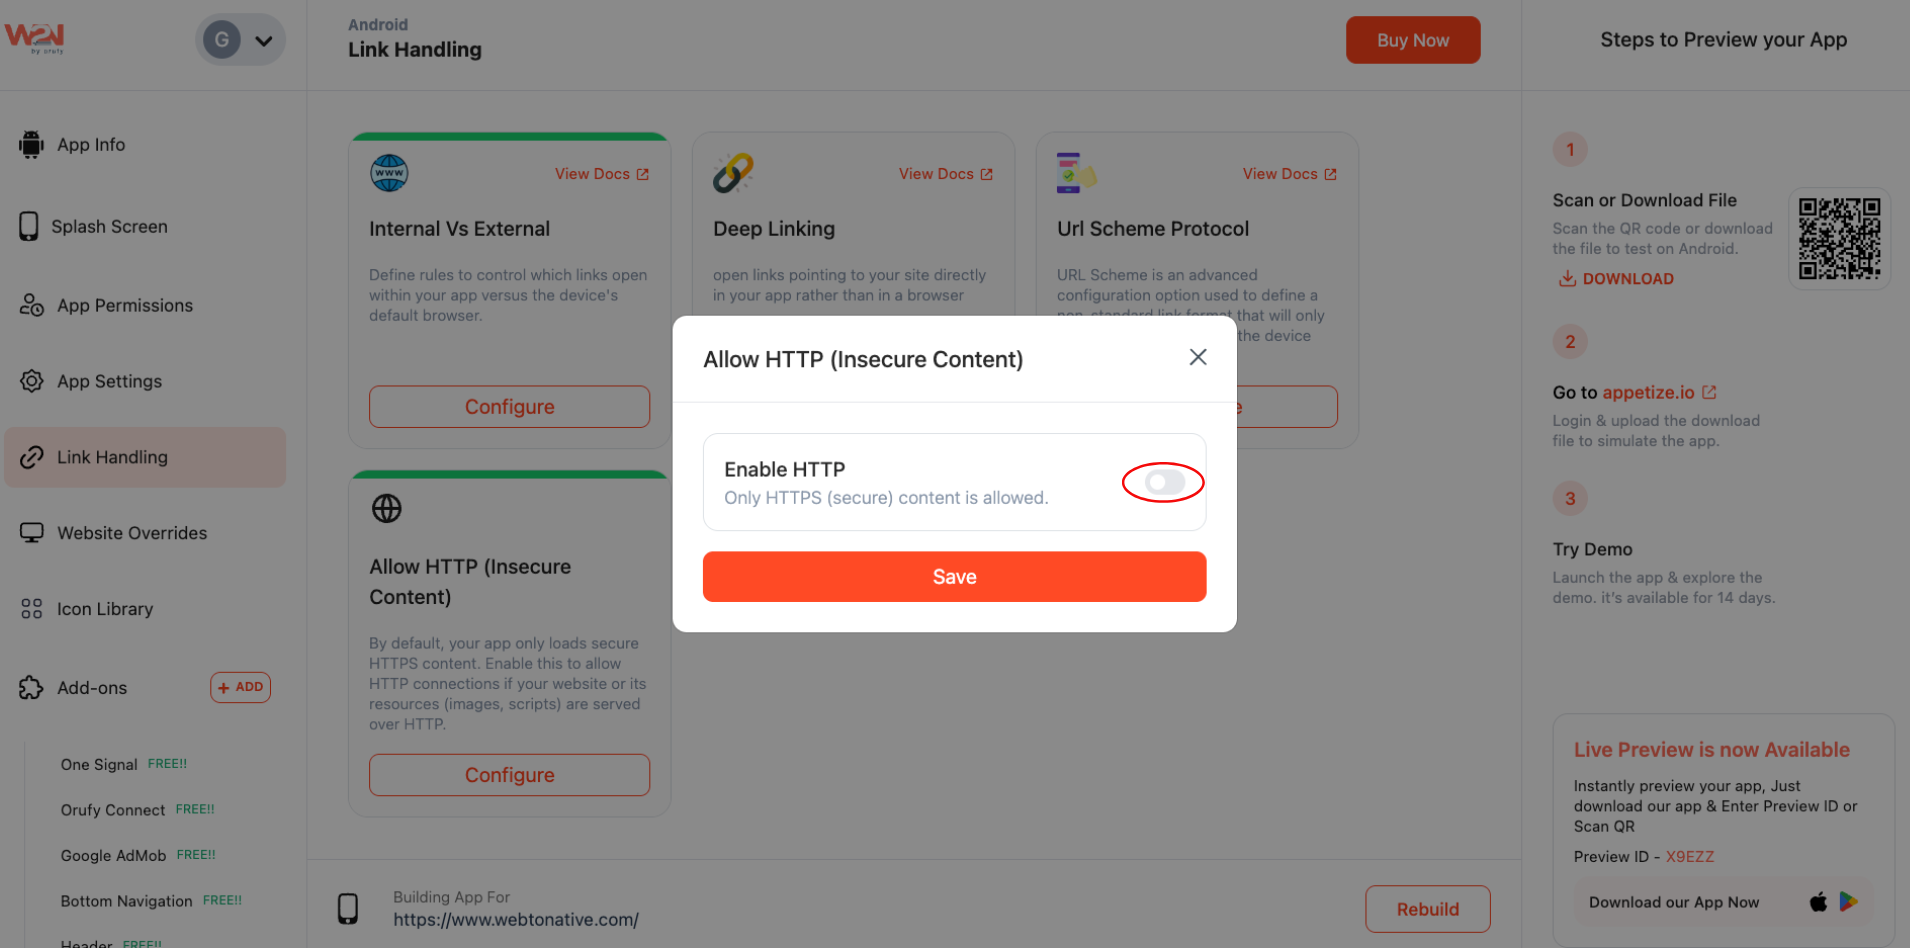
Task: Open Splash Screen section
Action: pos(109,227)
